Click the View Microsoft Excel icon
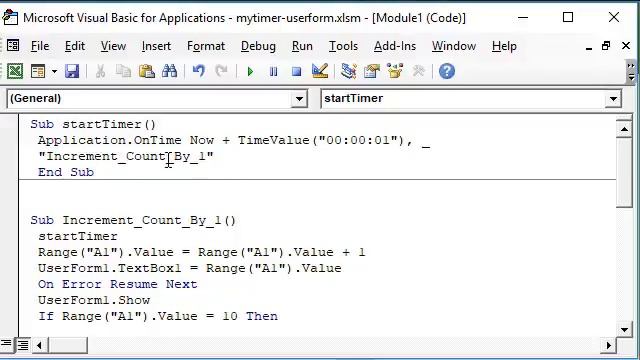This screenshot has height=360, width=640. [x=15, y=71]
